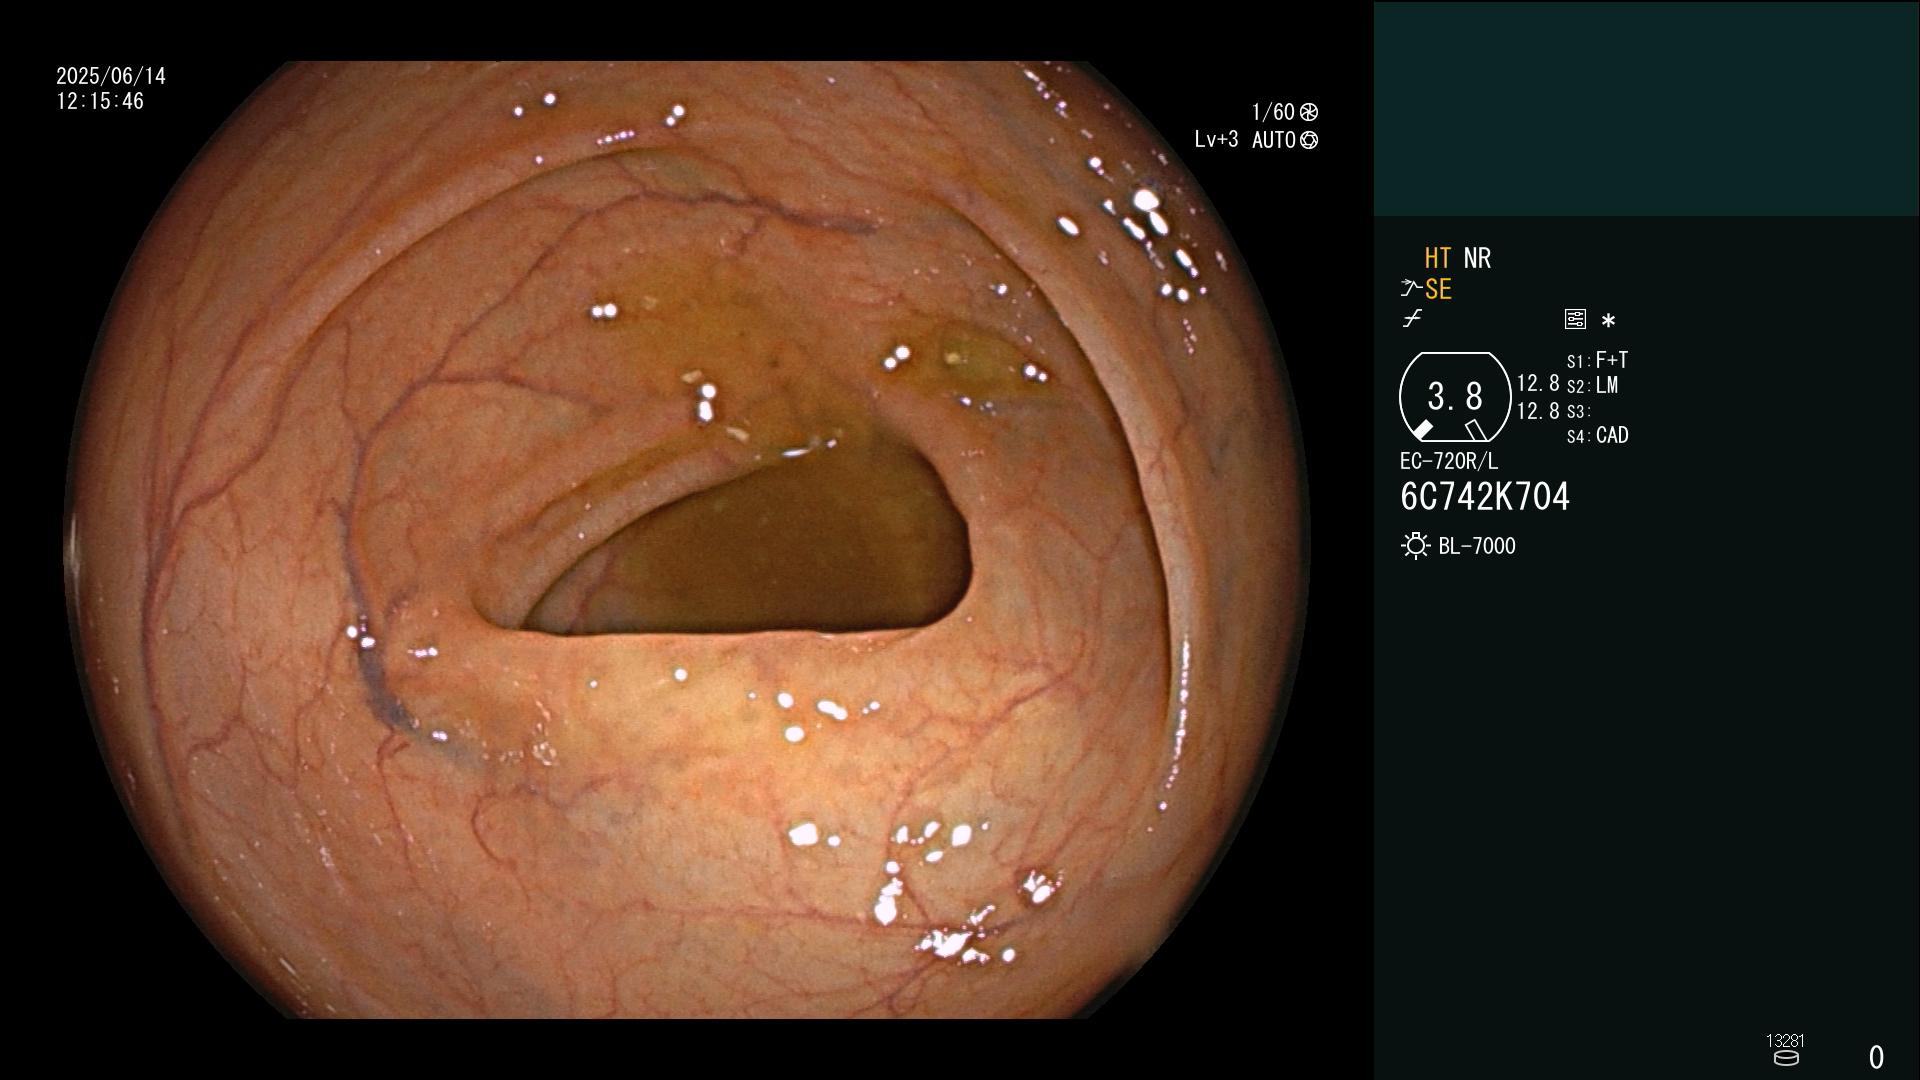Viewport: 1920px width, 1080px height.
Task: Click the 0 image counter
Action: tap(1876, 1057)
